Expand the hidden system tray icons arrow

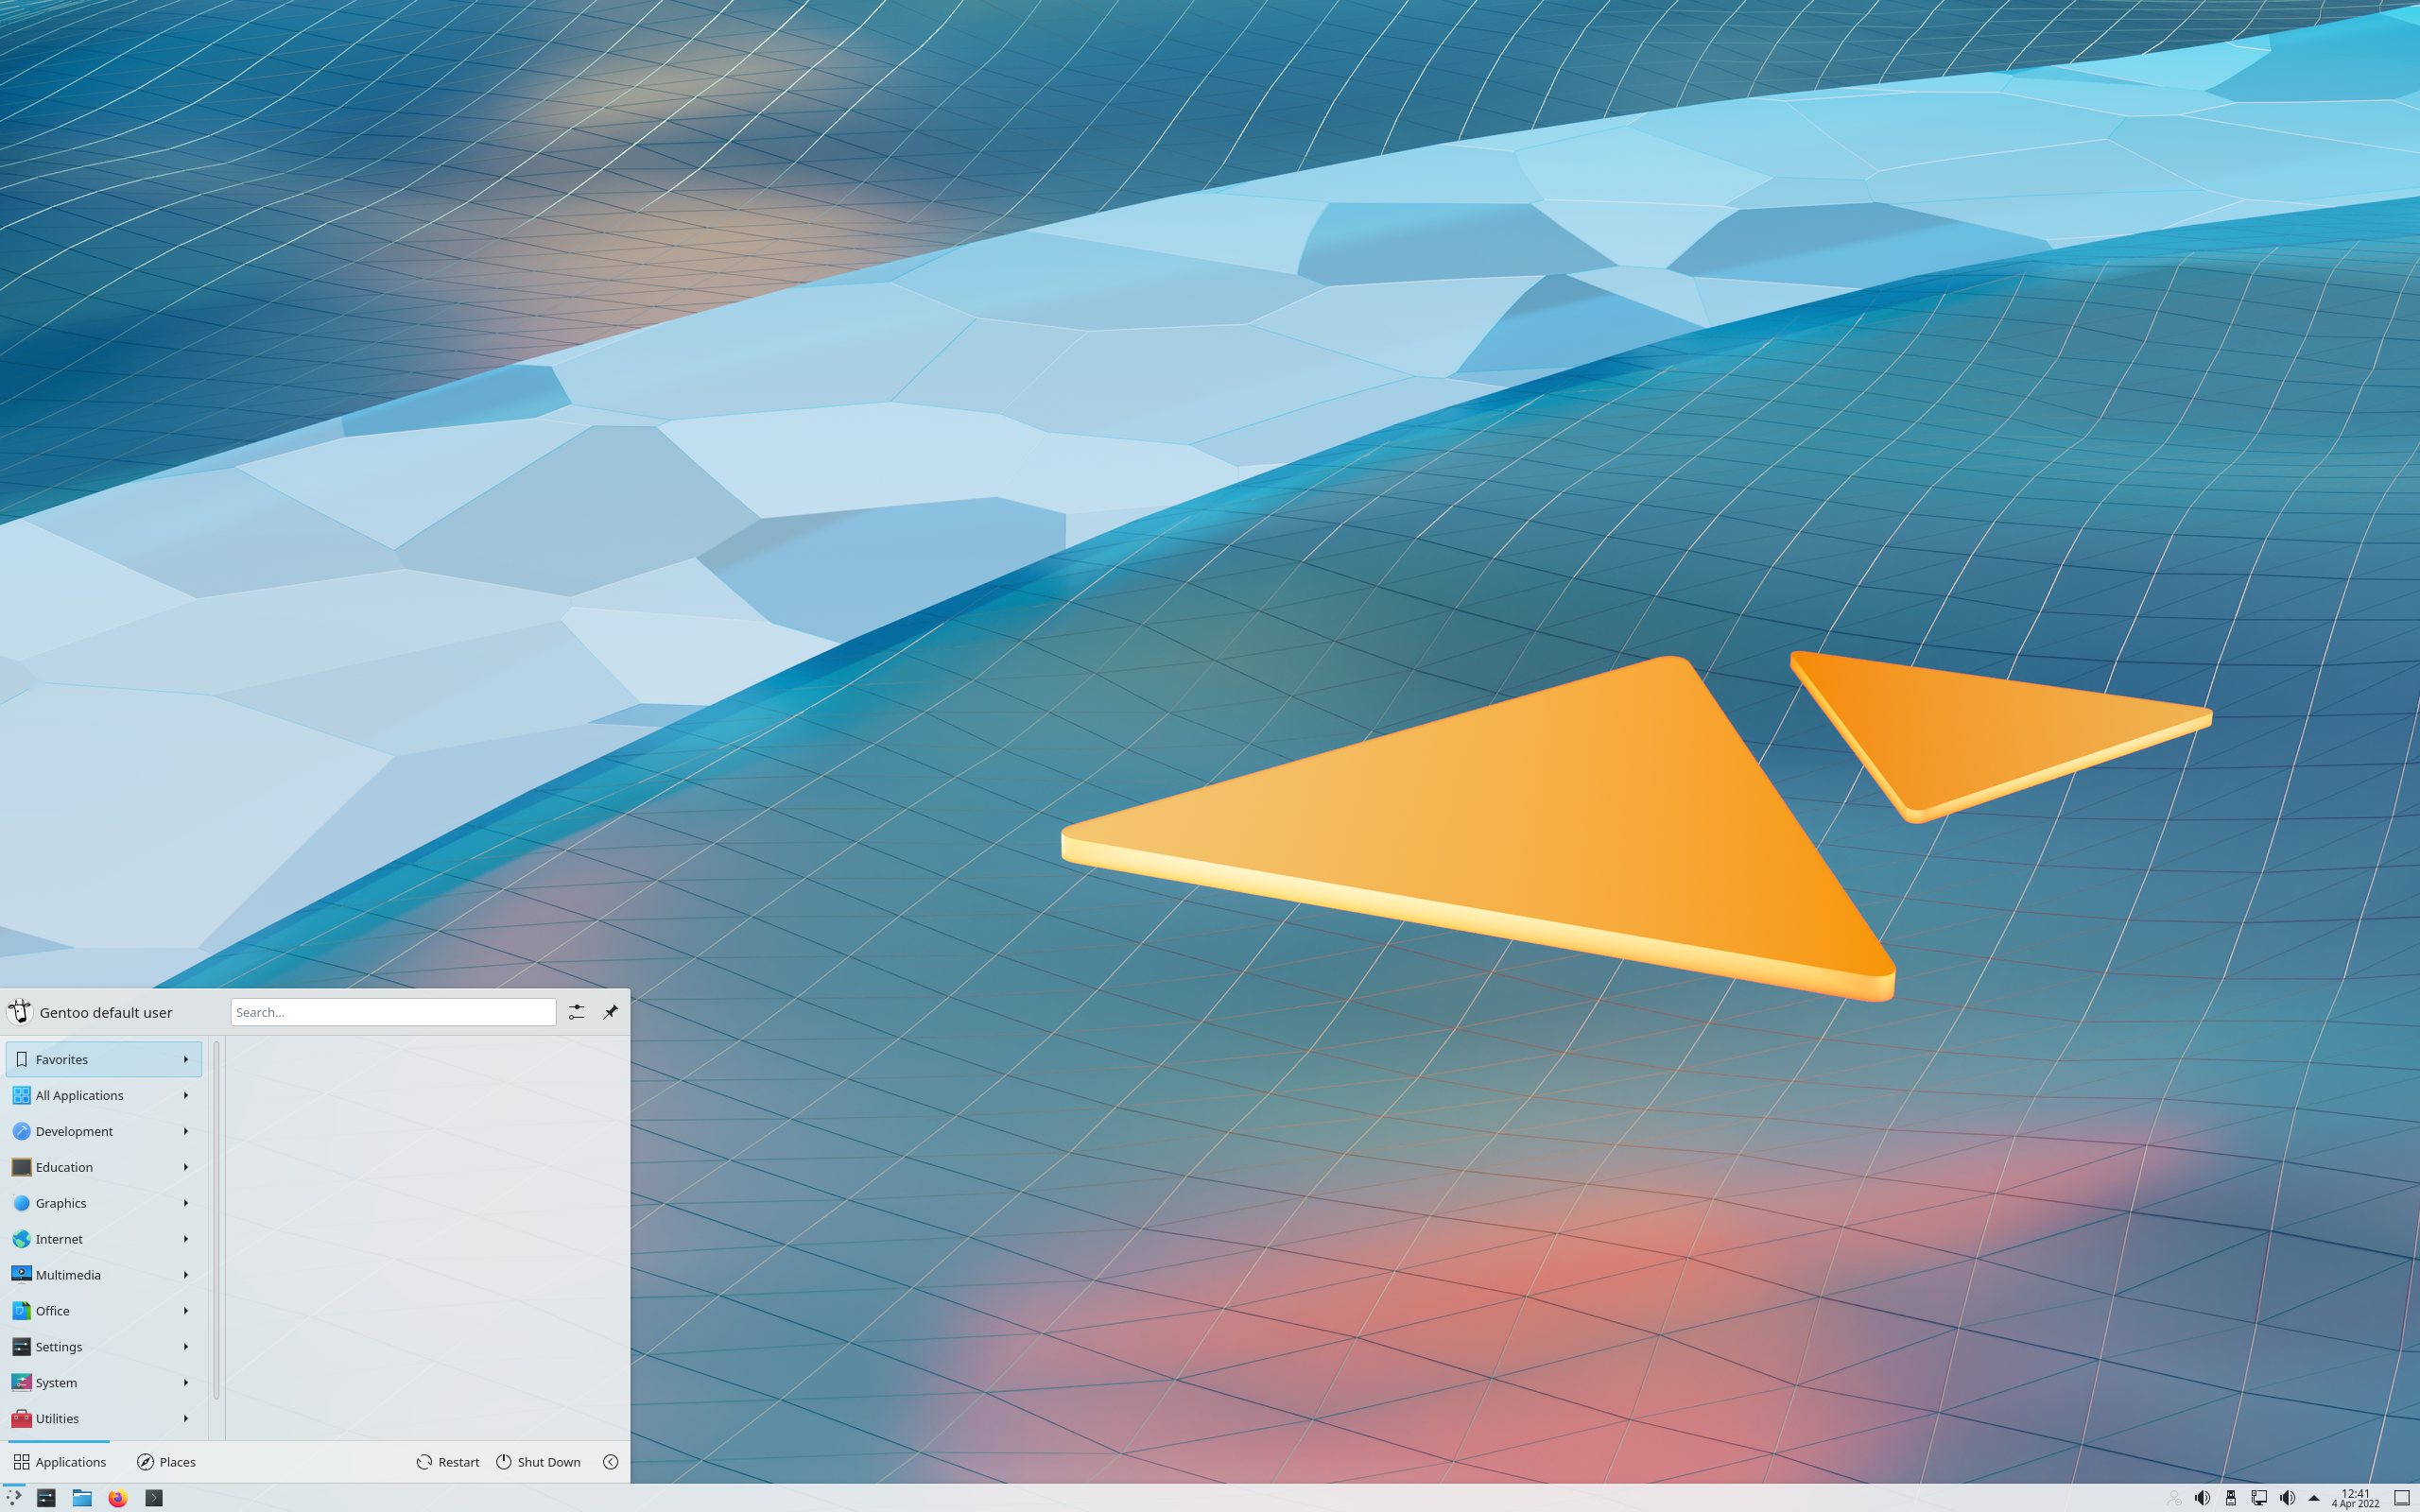(x=2313, y=1497)
